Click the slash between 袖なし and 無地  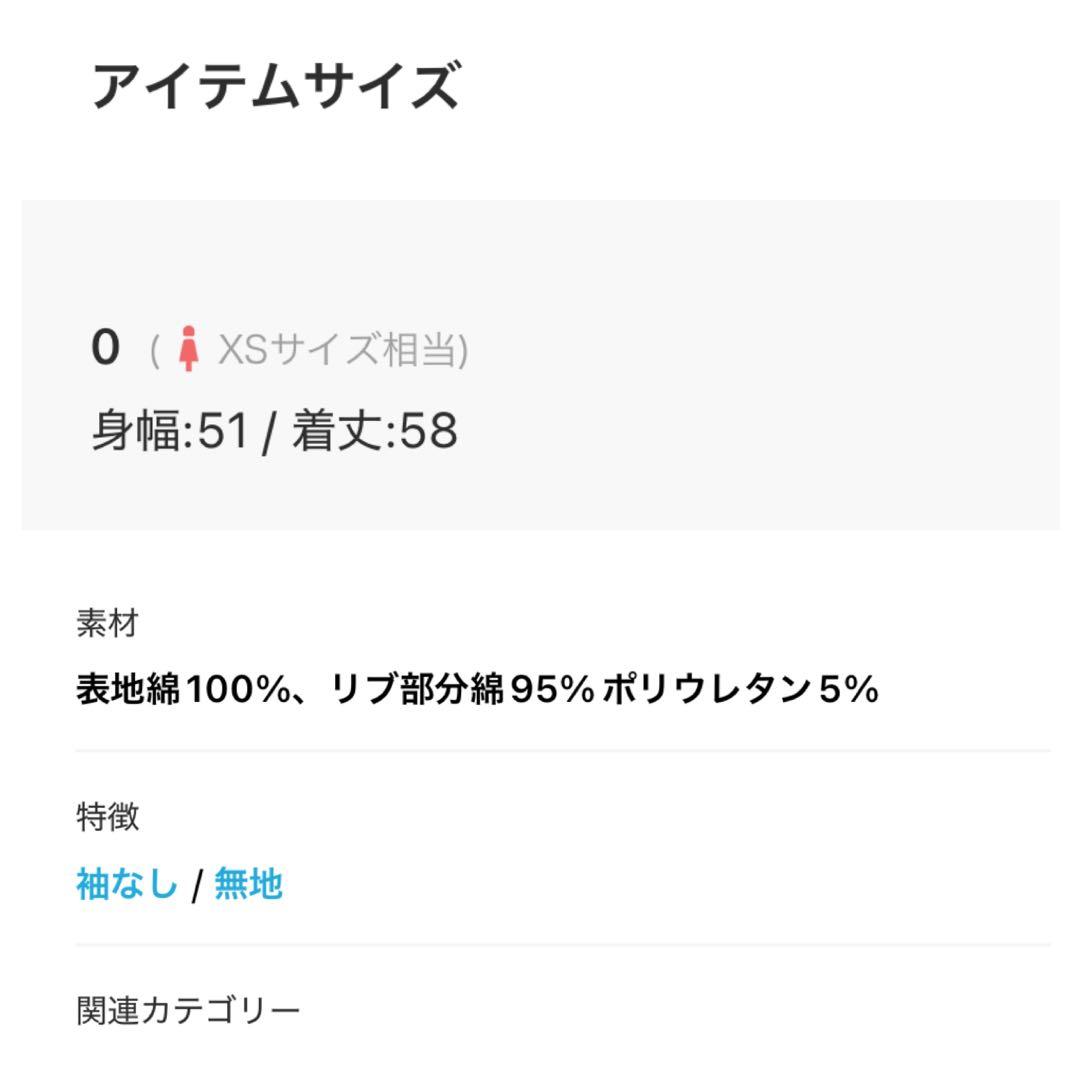click(197, 885)
